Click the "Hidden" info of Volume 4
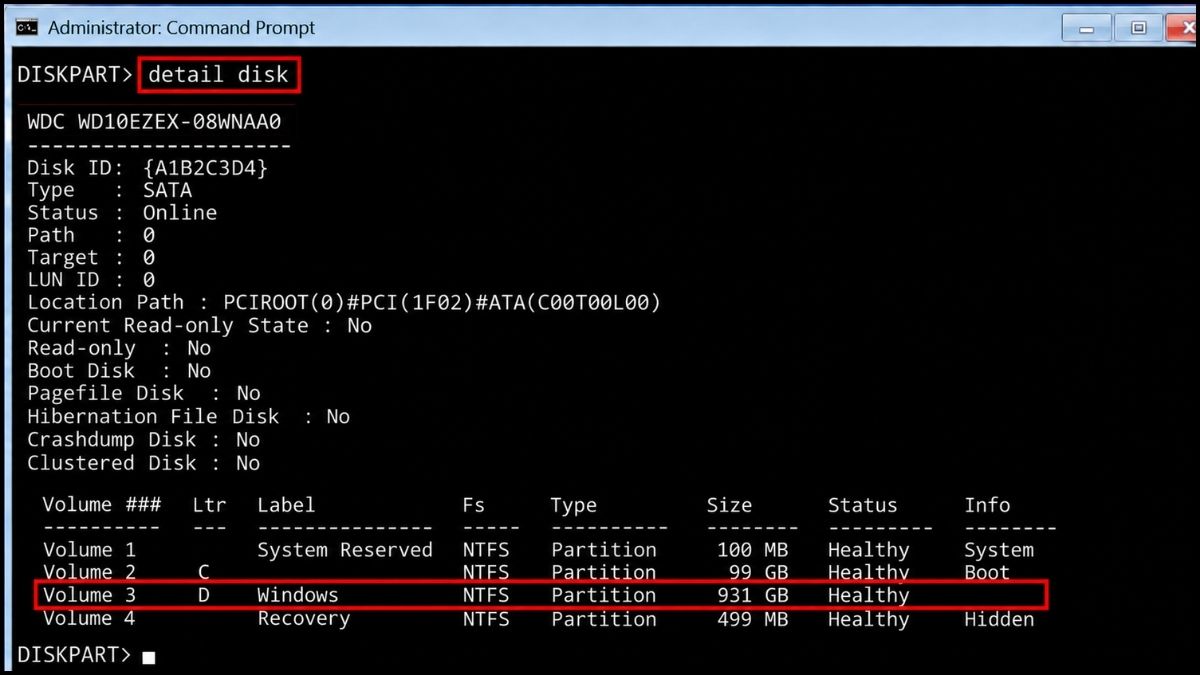 (999, 619)
